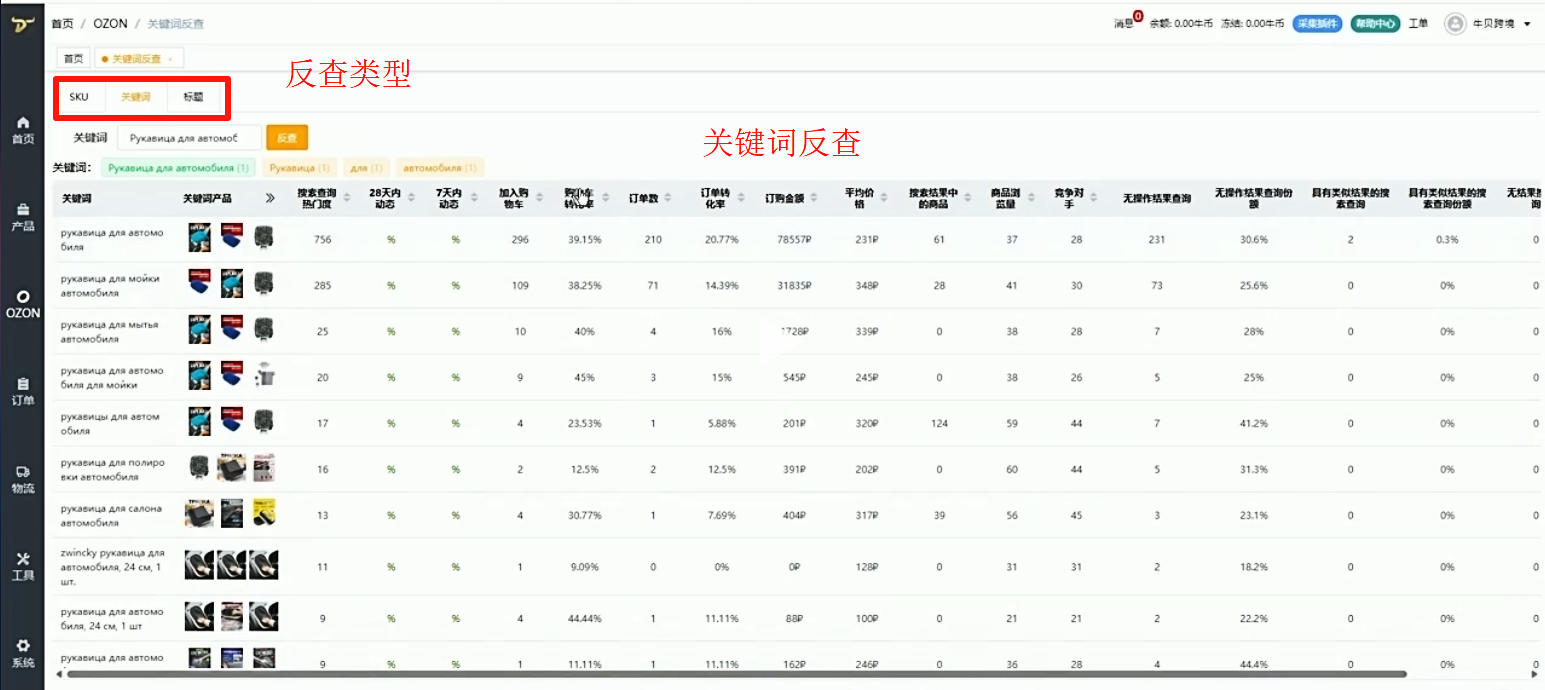
Task: Open the 牛贝跨境 account dropdown
Action: tap(1500, 23)
